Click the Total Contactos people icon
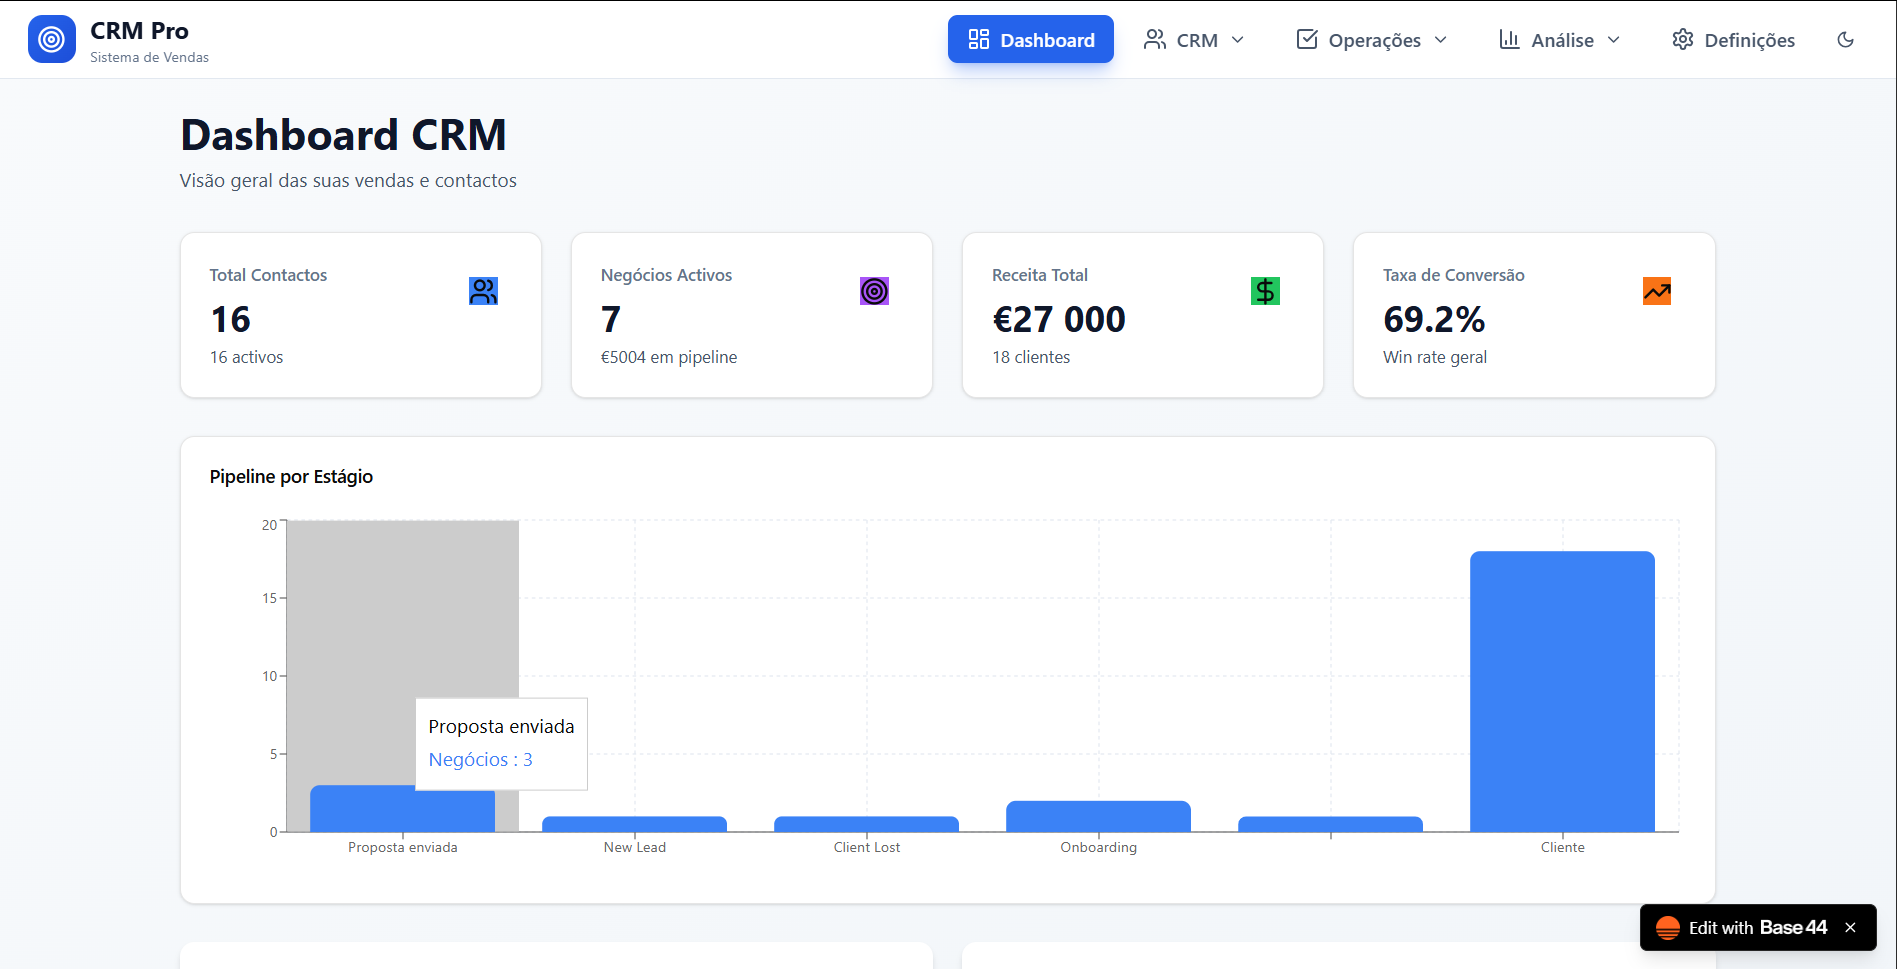1897x969 pixels. pyautogui.click(x=483, y=291)
